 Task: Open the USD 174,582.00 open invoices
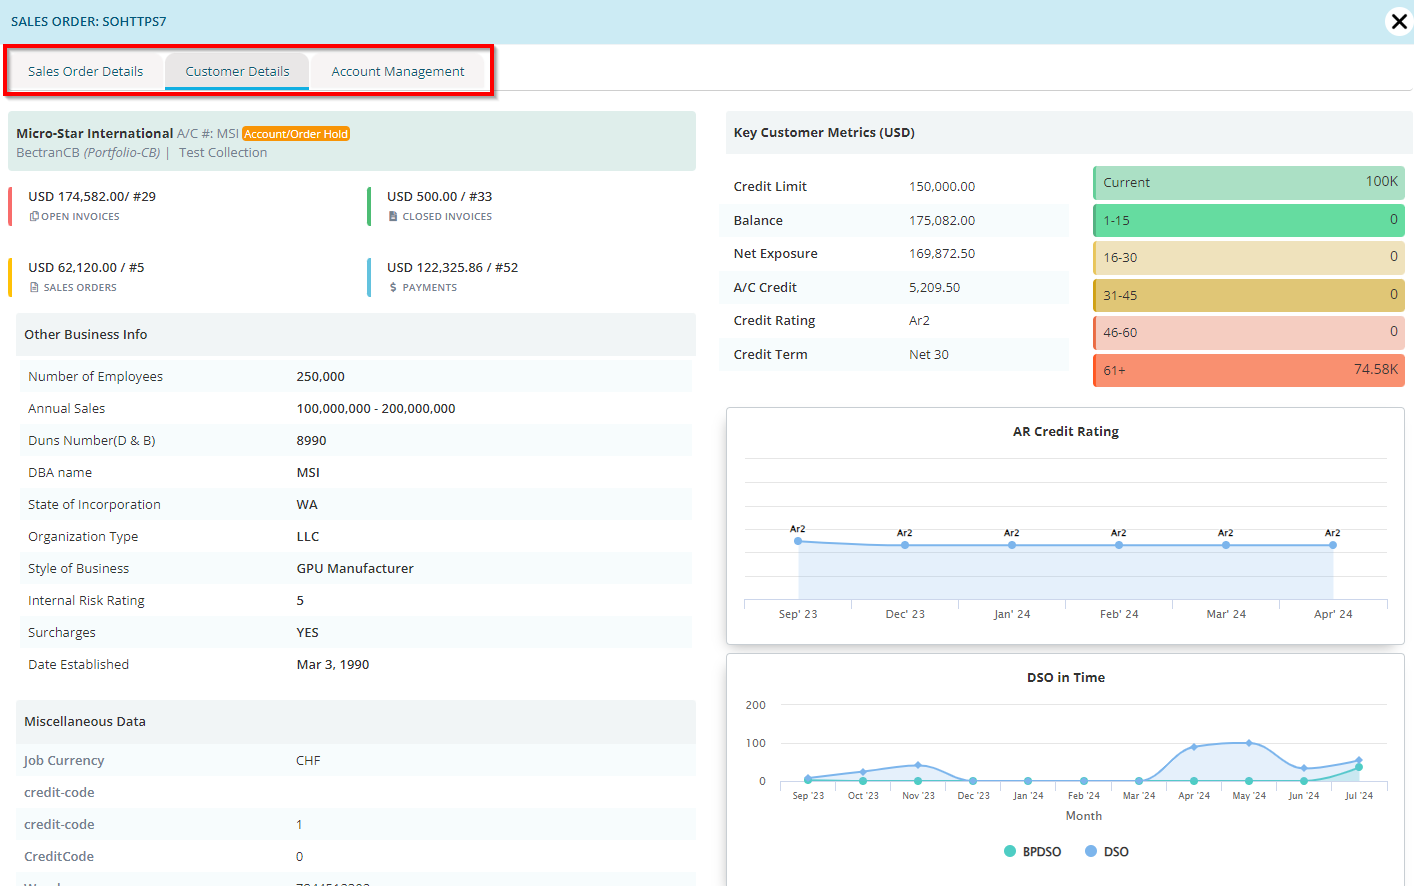click(x=92, y=196)
